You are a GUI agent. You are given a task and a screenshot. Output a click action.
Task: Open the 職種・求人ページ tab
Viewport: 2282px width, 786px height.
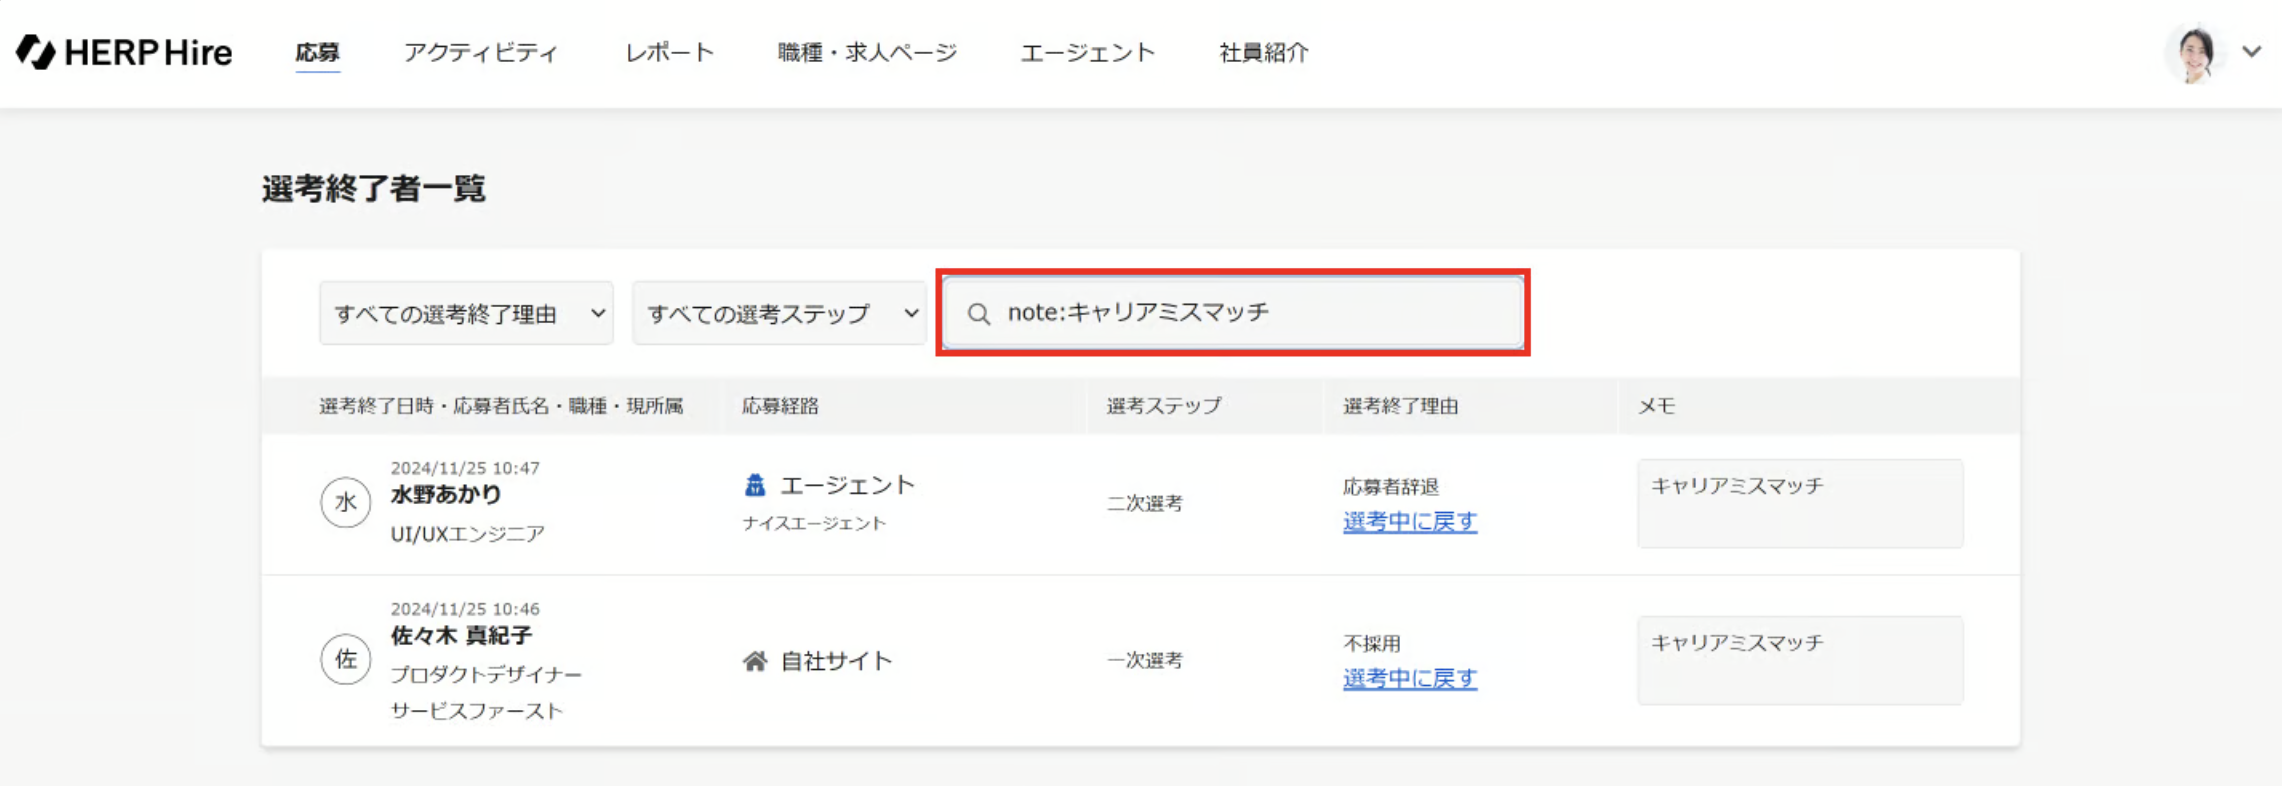(x=867, y=53)
